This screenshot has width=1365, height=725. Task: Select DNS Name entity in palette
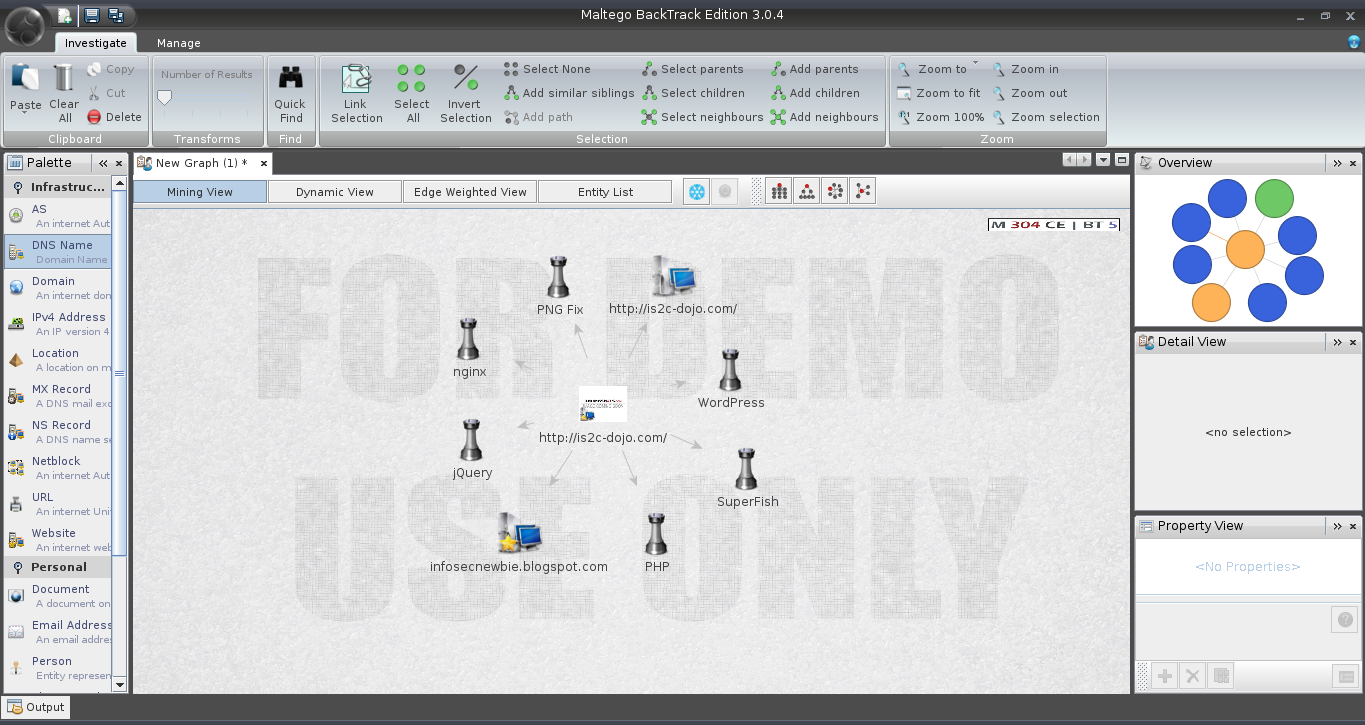59,251
